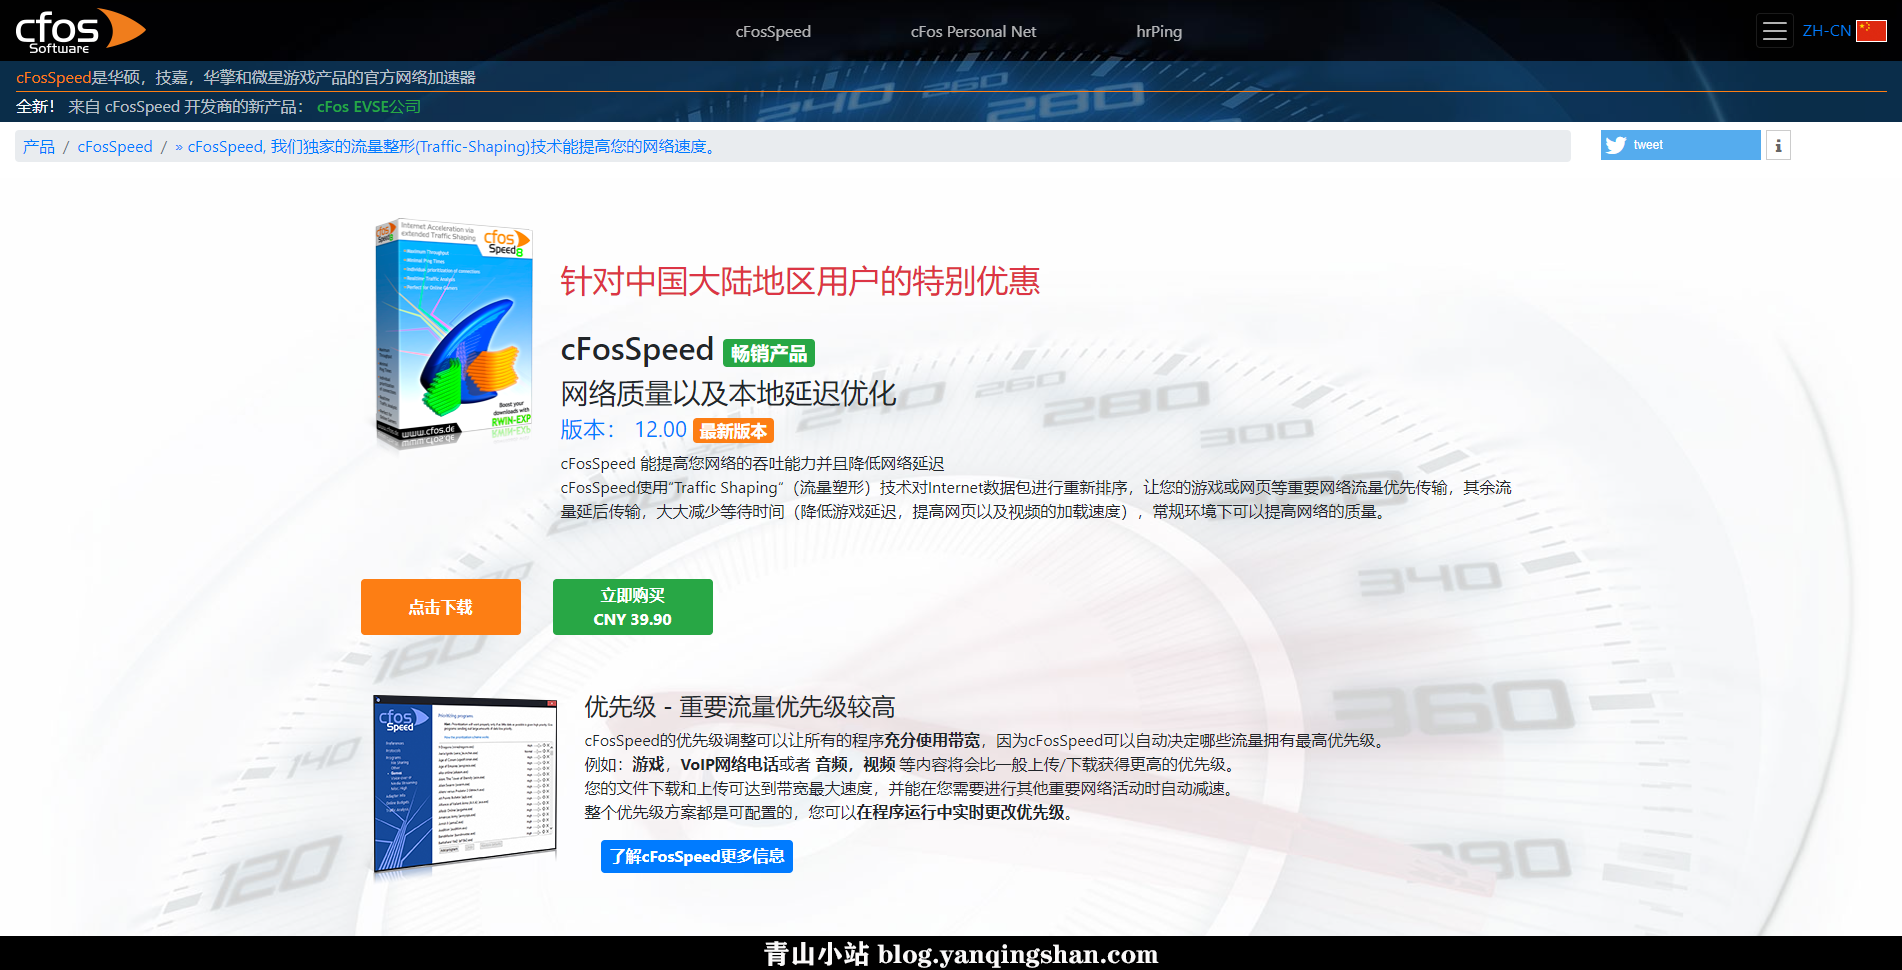The image size is (1902, 970).
Task: Click the cFos Software logo
Action: 80,31
